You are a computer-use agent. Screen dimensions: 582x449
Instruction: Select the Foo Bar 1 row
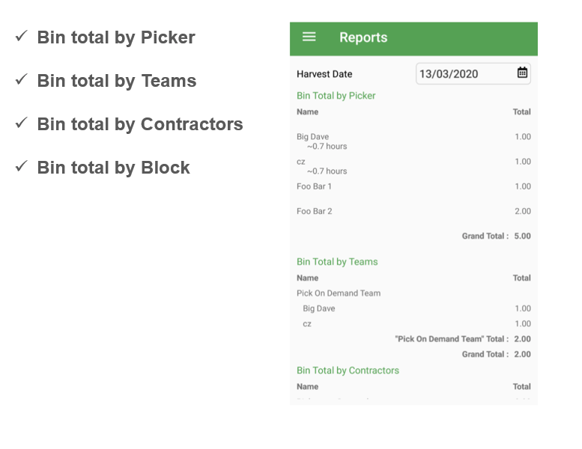[x=413, y=186]
